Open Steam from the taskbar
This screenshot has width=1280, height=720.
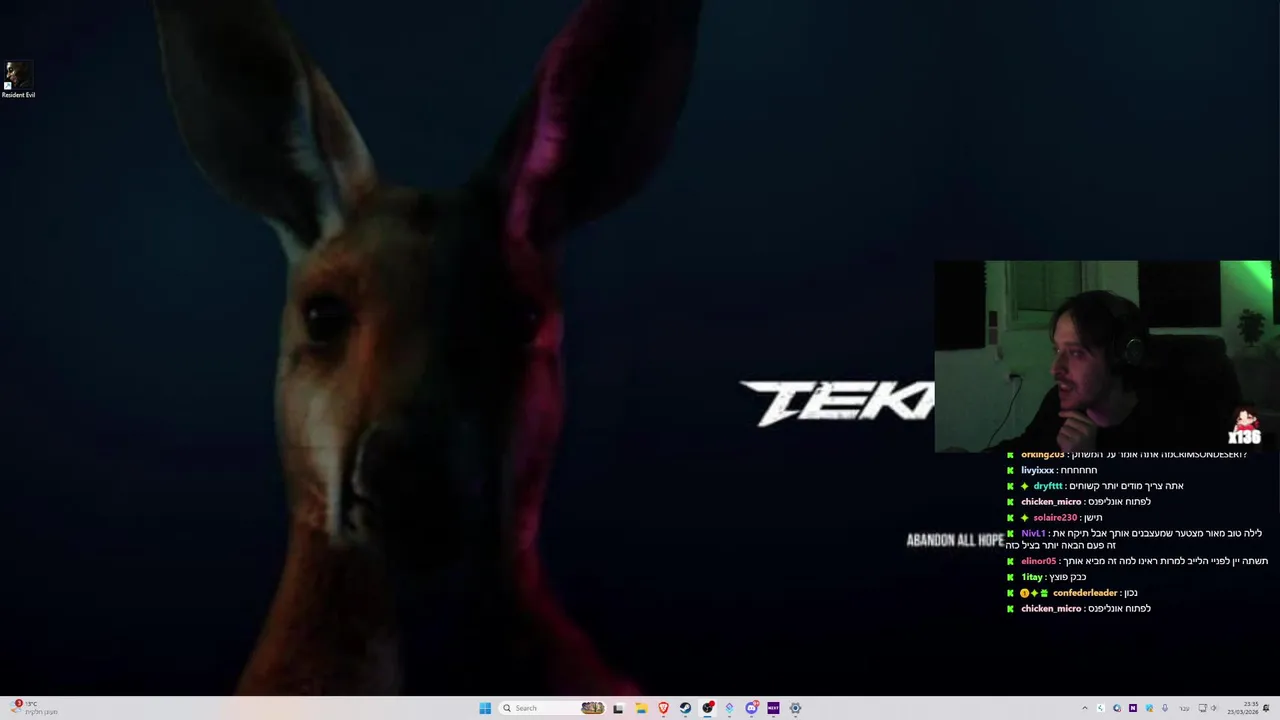tap(685, 708)
